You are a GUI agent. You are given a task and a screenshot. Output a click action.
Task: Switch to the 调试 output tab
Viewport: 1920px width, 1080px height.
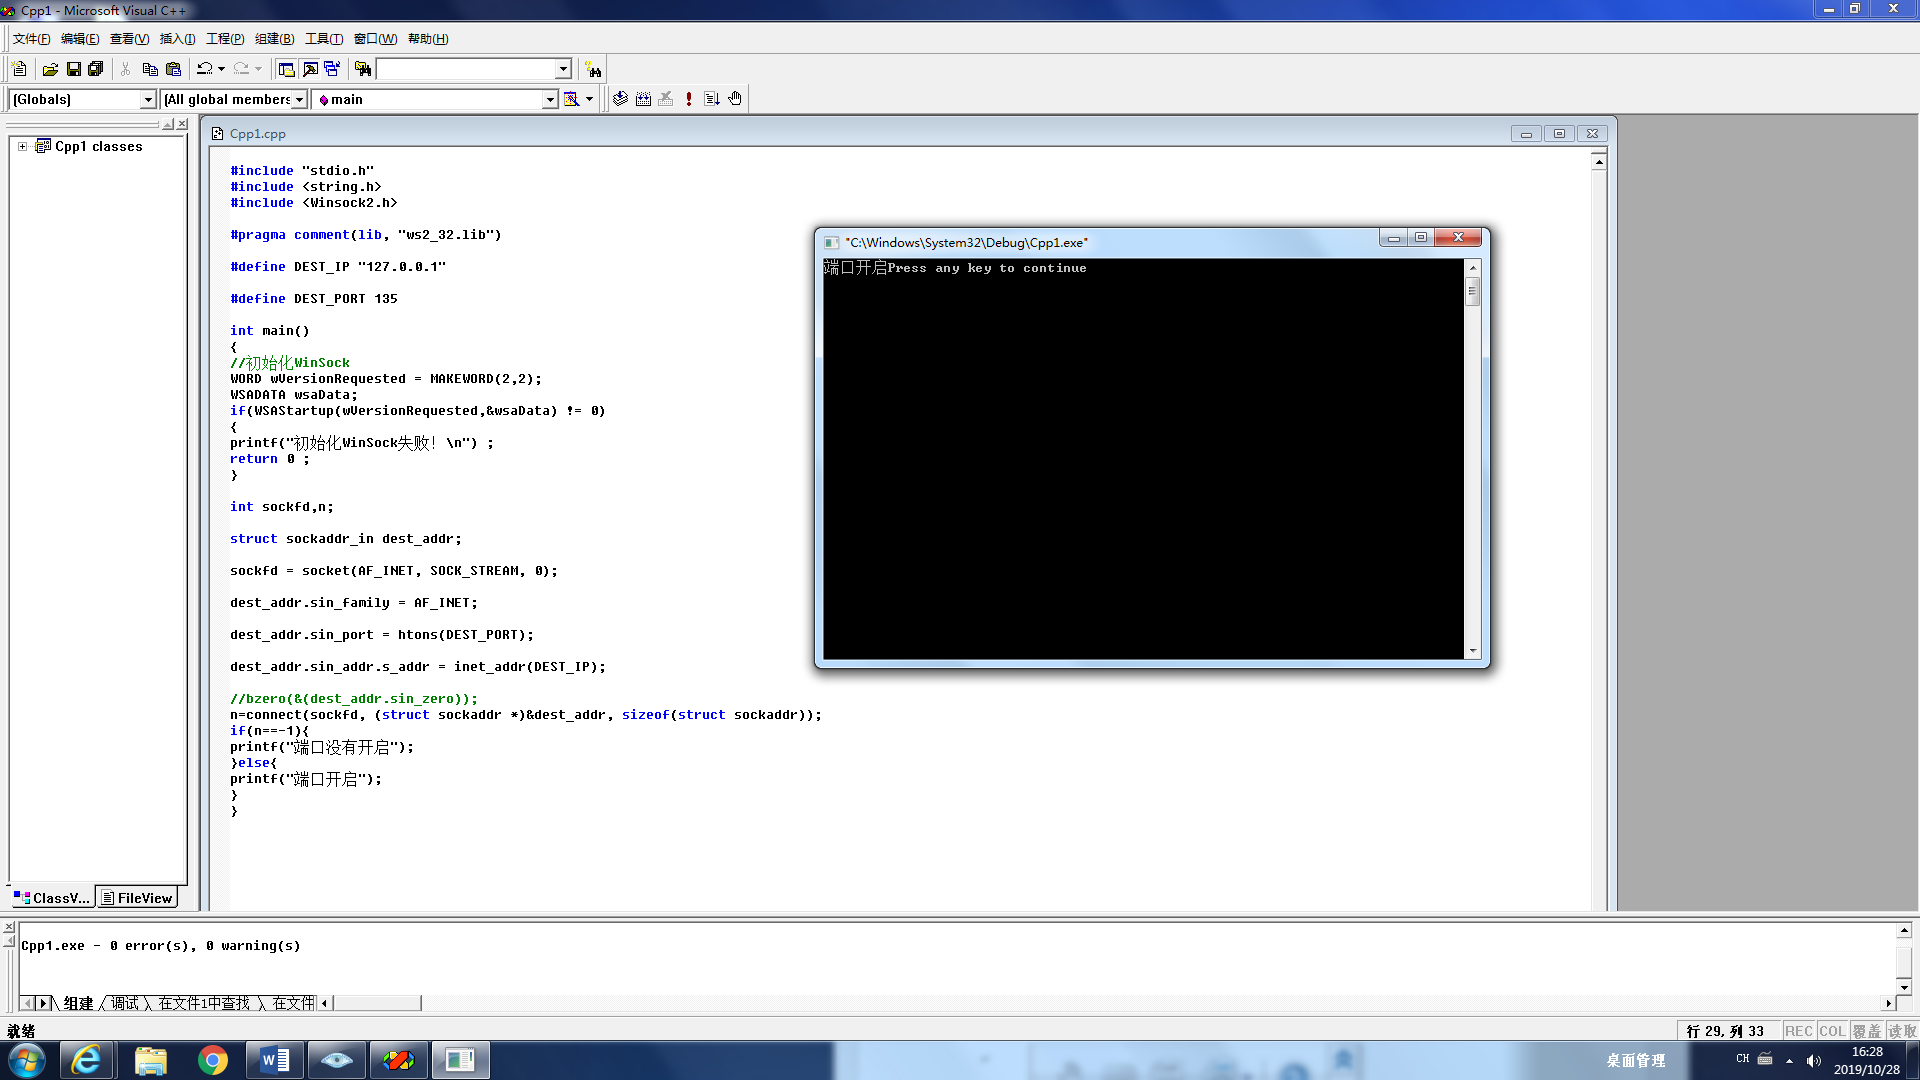click(x=125, y=1003)
